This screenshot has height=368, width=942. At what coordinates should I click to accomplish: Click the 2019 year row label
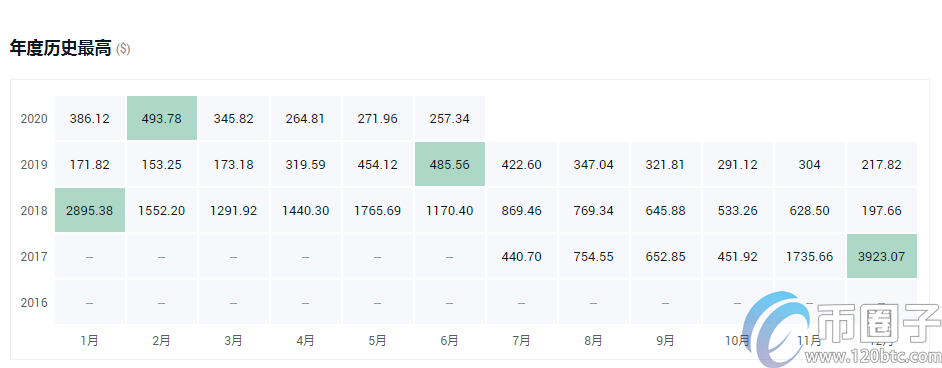[x=34, y=164]
